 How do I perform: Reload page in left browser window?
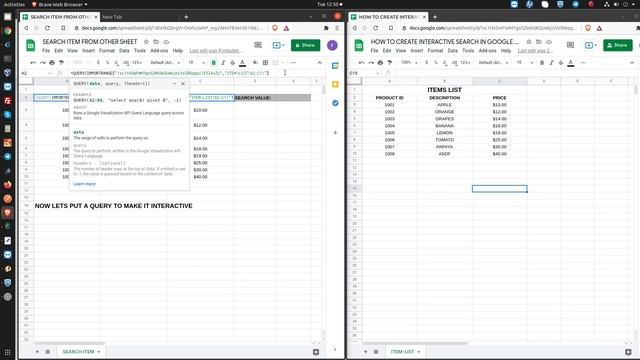coord(47,28)
